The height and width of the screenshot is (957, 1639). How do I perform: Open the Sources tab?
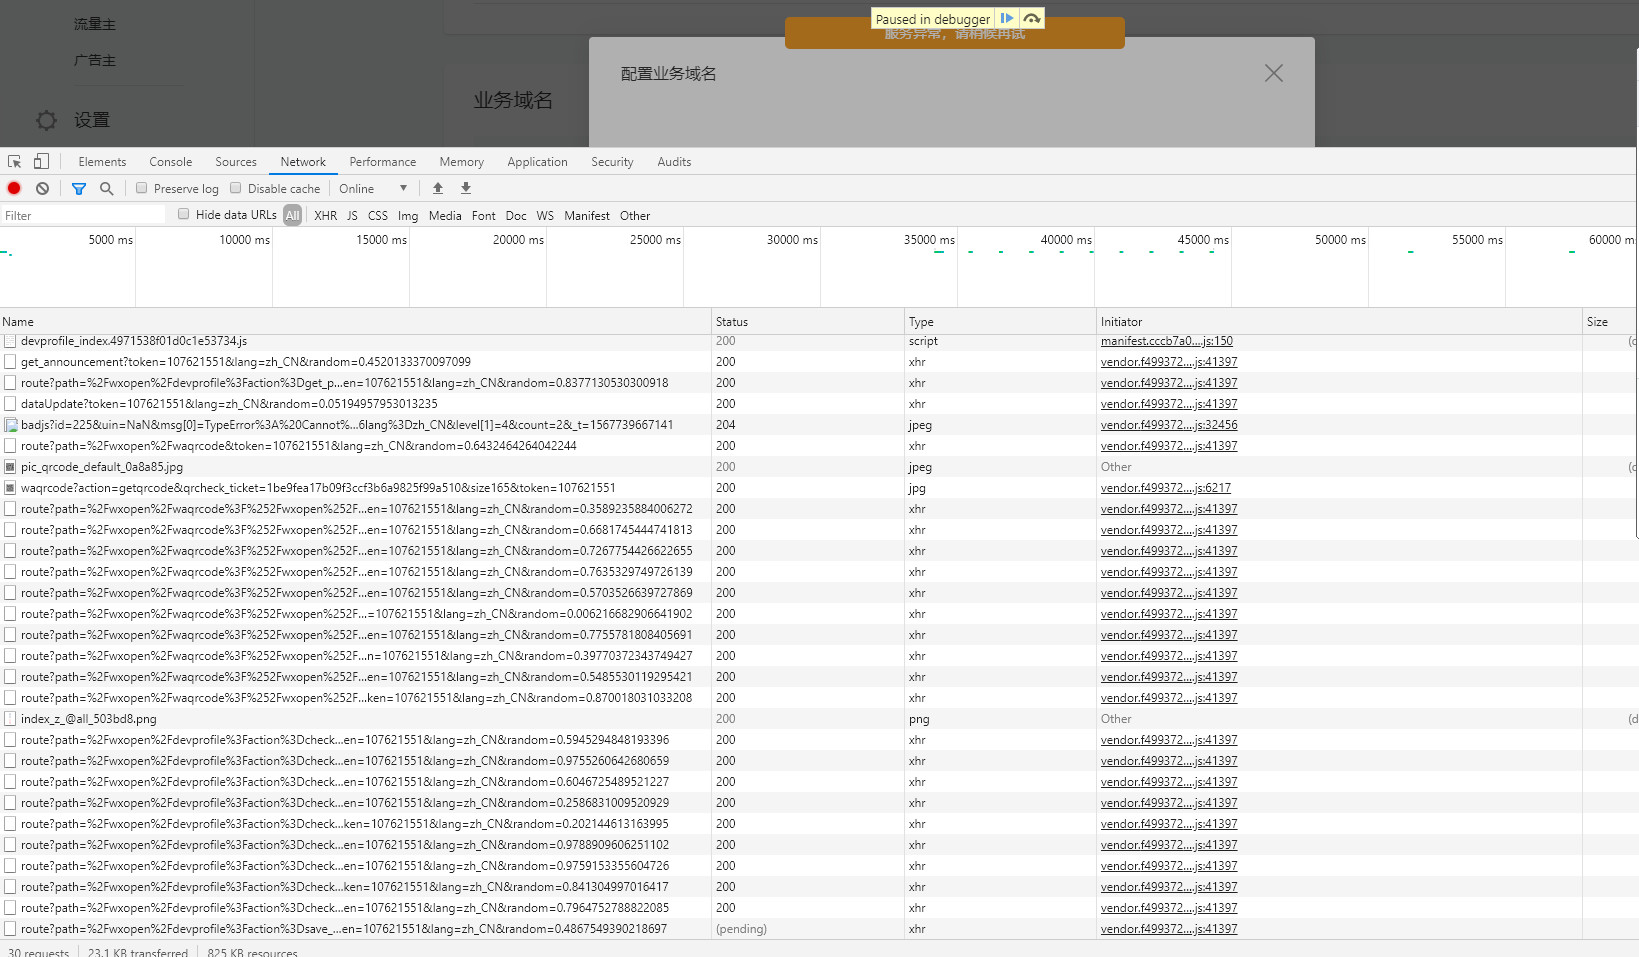[236, 162]
